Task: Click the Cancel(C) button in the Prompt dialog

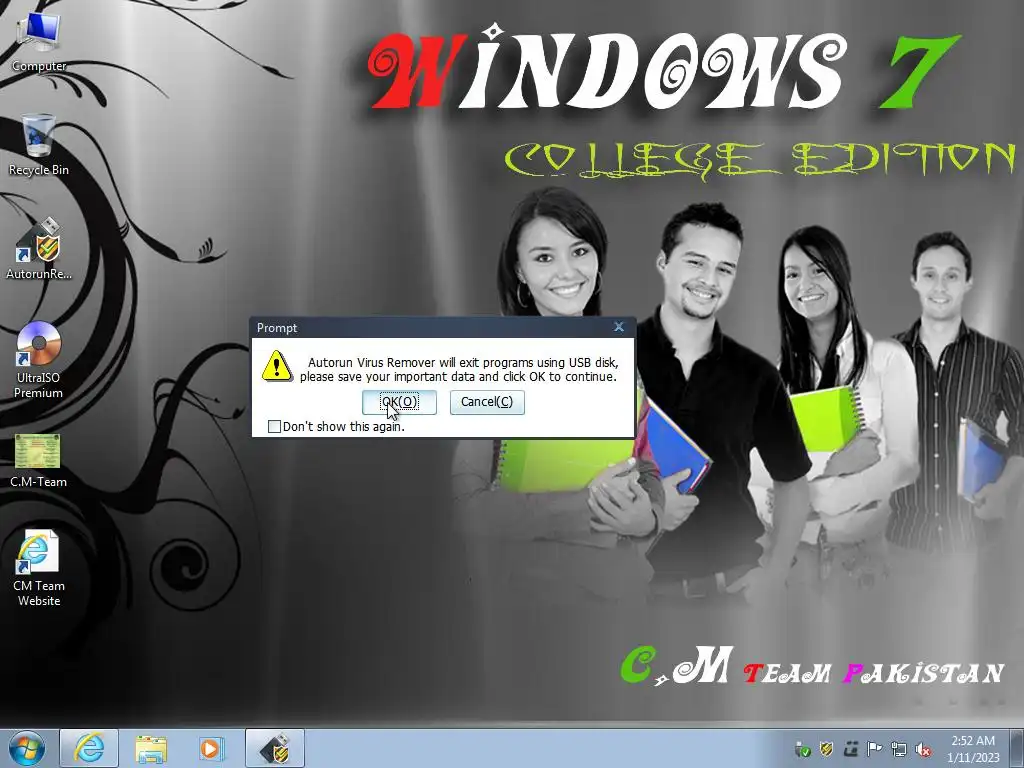Action: (487, 402)
